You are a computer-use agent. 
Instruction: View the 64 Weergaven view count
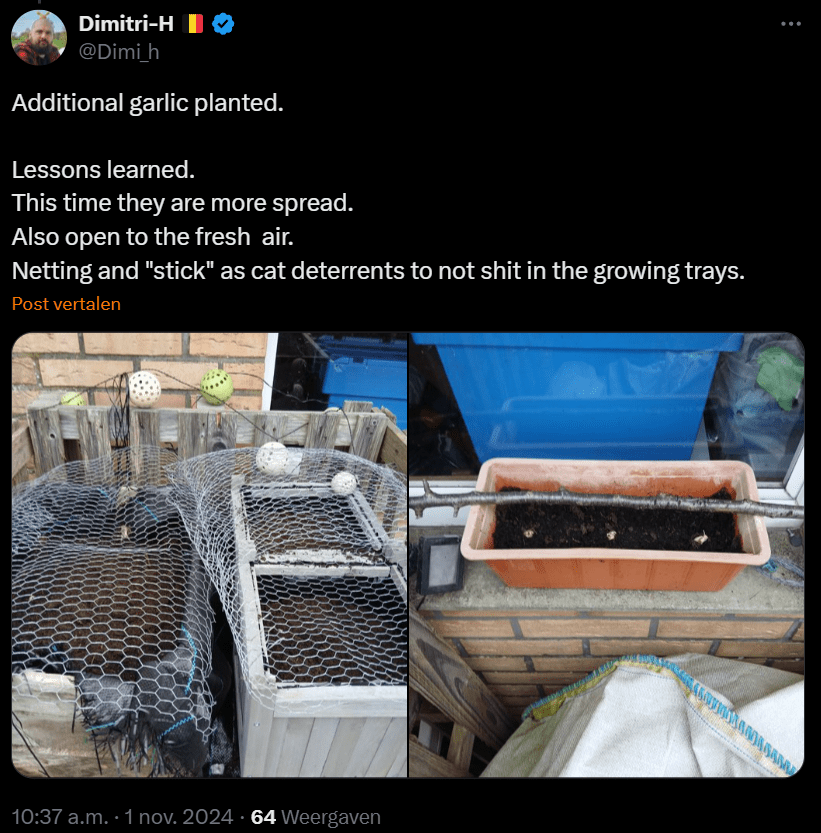click(316, 817)
